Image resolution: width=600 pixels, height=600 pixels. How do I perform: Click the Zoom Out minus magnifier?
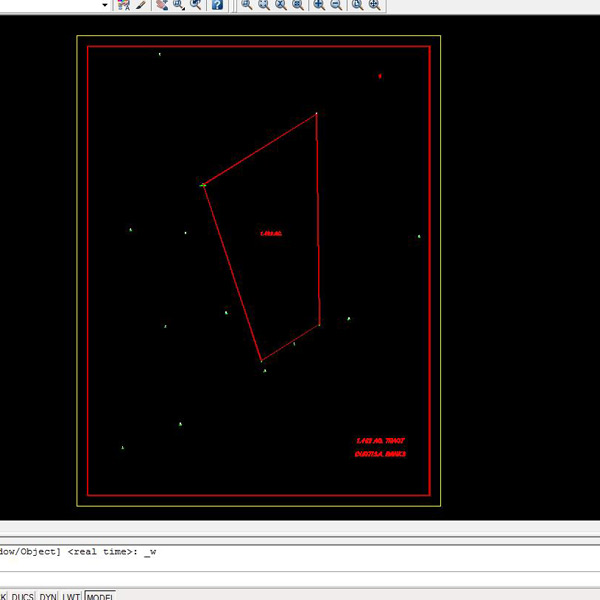[x=336, y=5]
